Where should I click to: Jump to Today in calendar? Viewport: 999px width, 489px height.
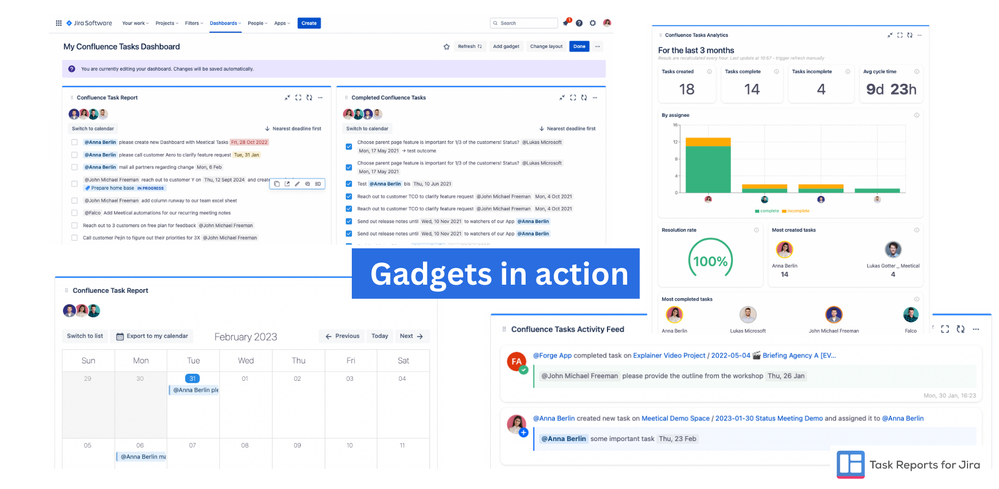380,336
